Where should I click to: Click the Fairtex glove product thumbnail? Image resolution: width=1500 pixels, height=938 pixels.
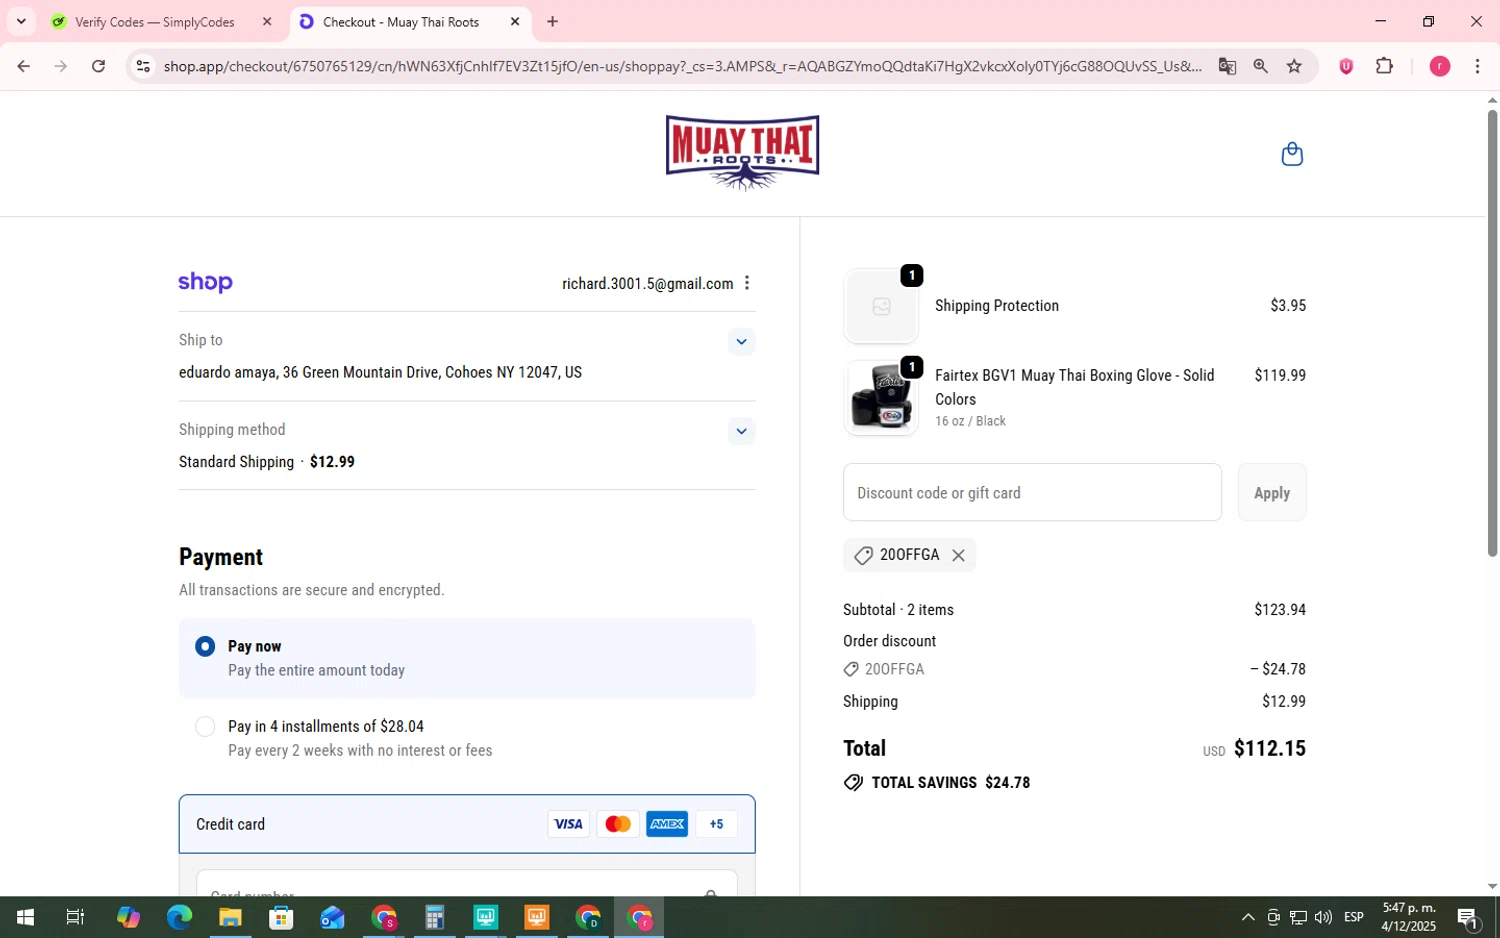click(881, 397)
